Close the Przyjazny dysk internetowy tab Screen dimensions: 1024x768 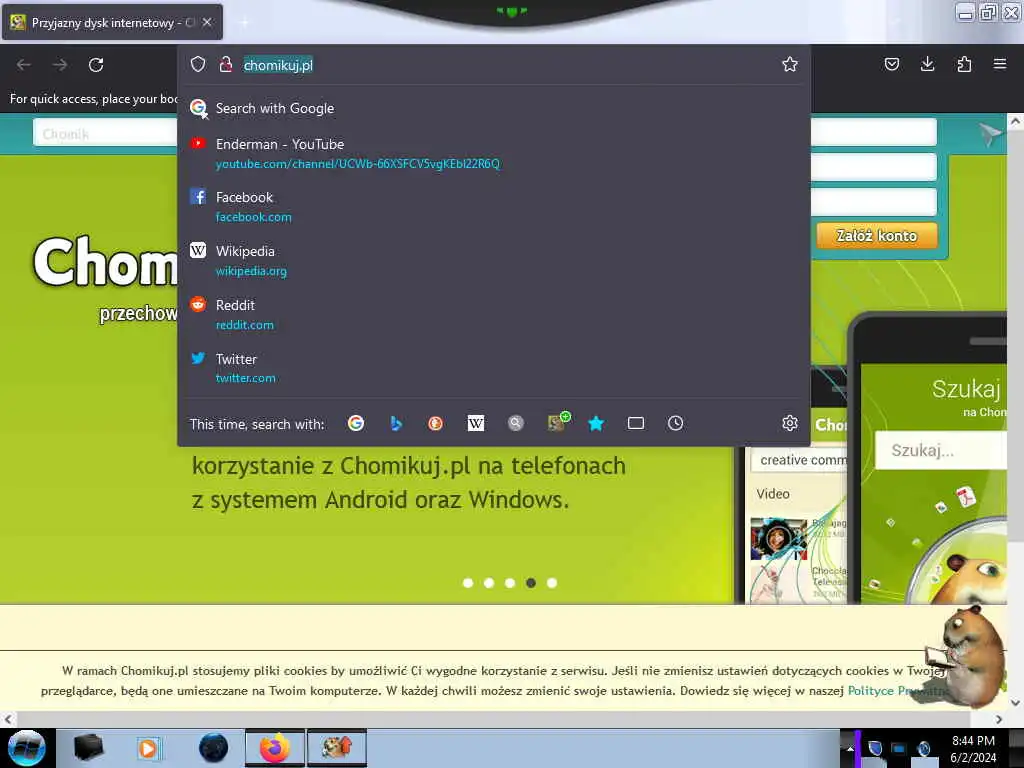(x=207, y=22)
